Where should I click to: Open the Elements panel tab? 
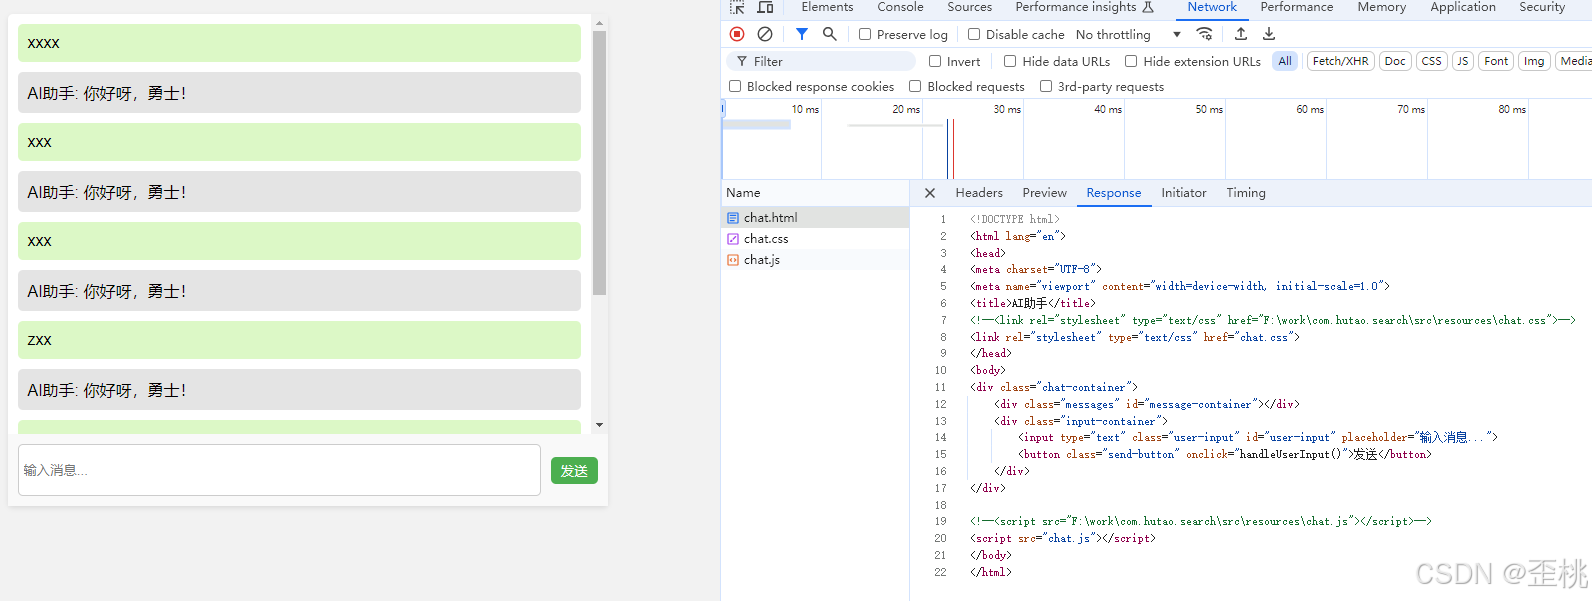(x=827, y=7)
